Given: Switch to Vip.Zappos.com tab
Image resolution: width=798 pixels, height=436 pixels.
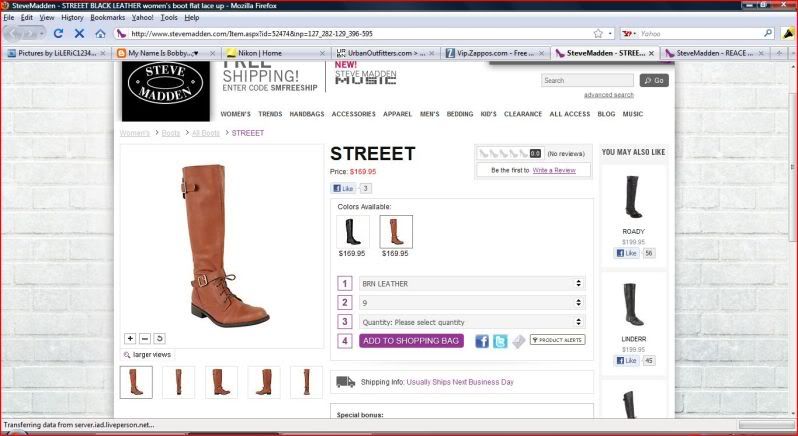Looking at the screenshot, I should pos(495,53).
